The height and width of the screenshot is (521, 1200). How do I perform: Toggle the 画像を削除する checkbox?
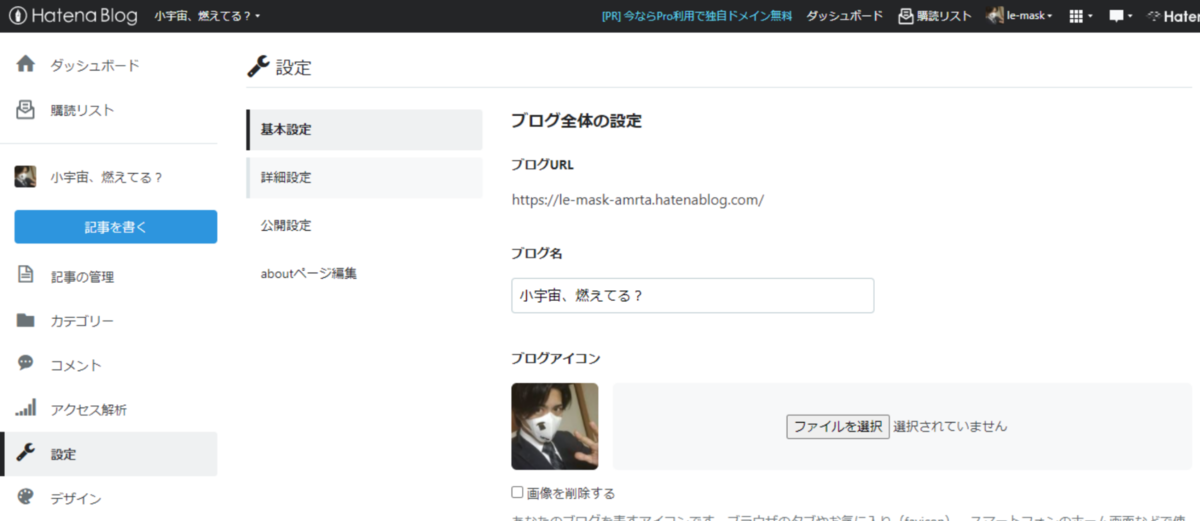(x=517, y=492)
